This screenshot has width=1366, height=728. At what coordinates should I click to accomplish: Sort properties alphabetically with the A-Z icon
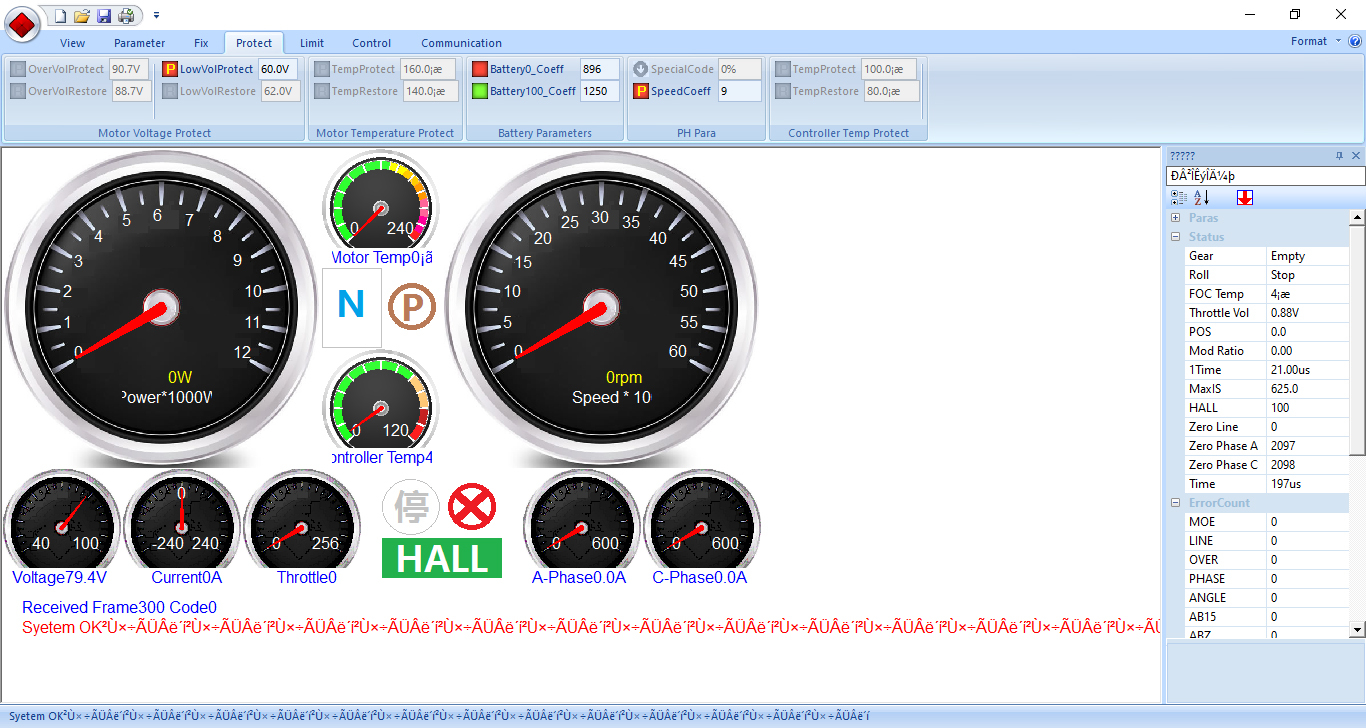point(1201,198)
